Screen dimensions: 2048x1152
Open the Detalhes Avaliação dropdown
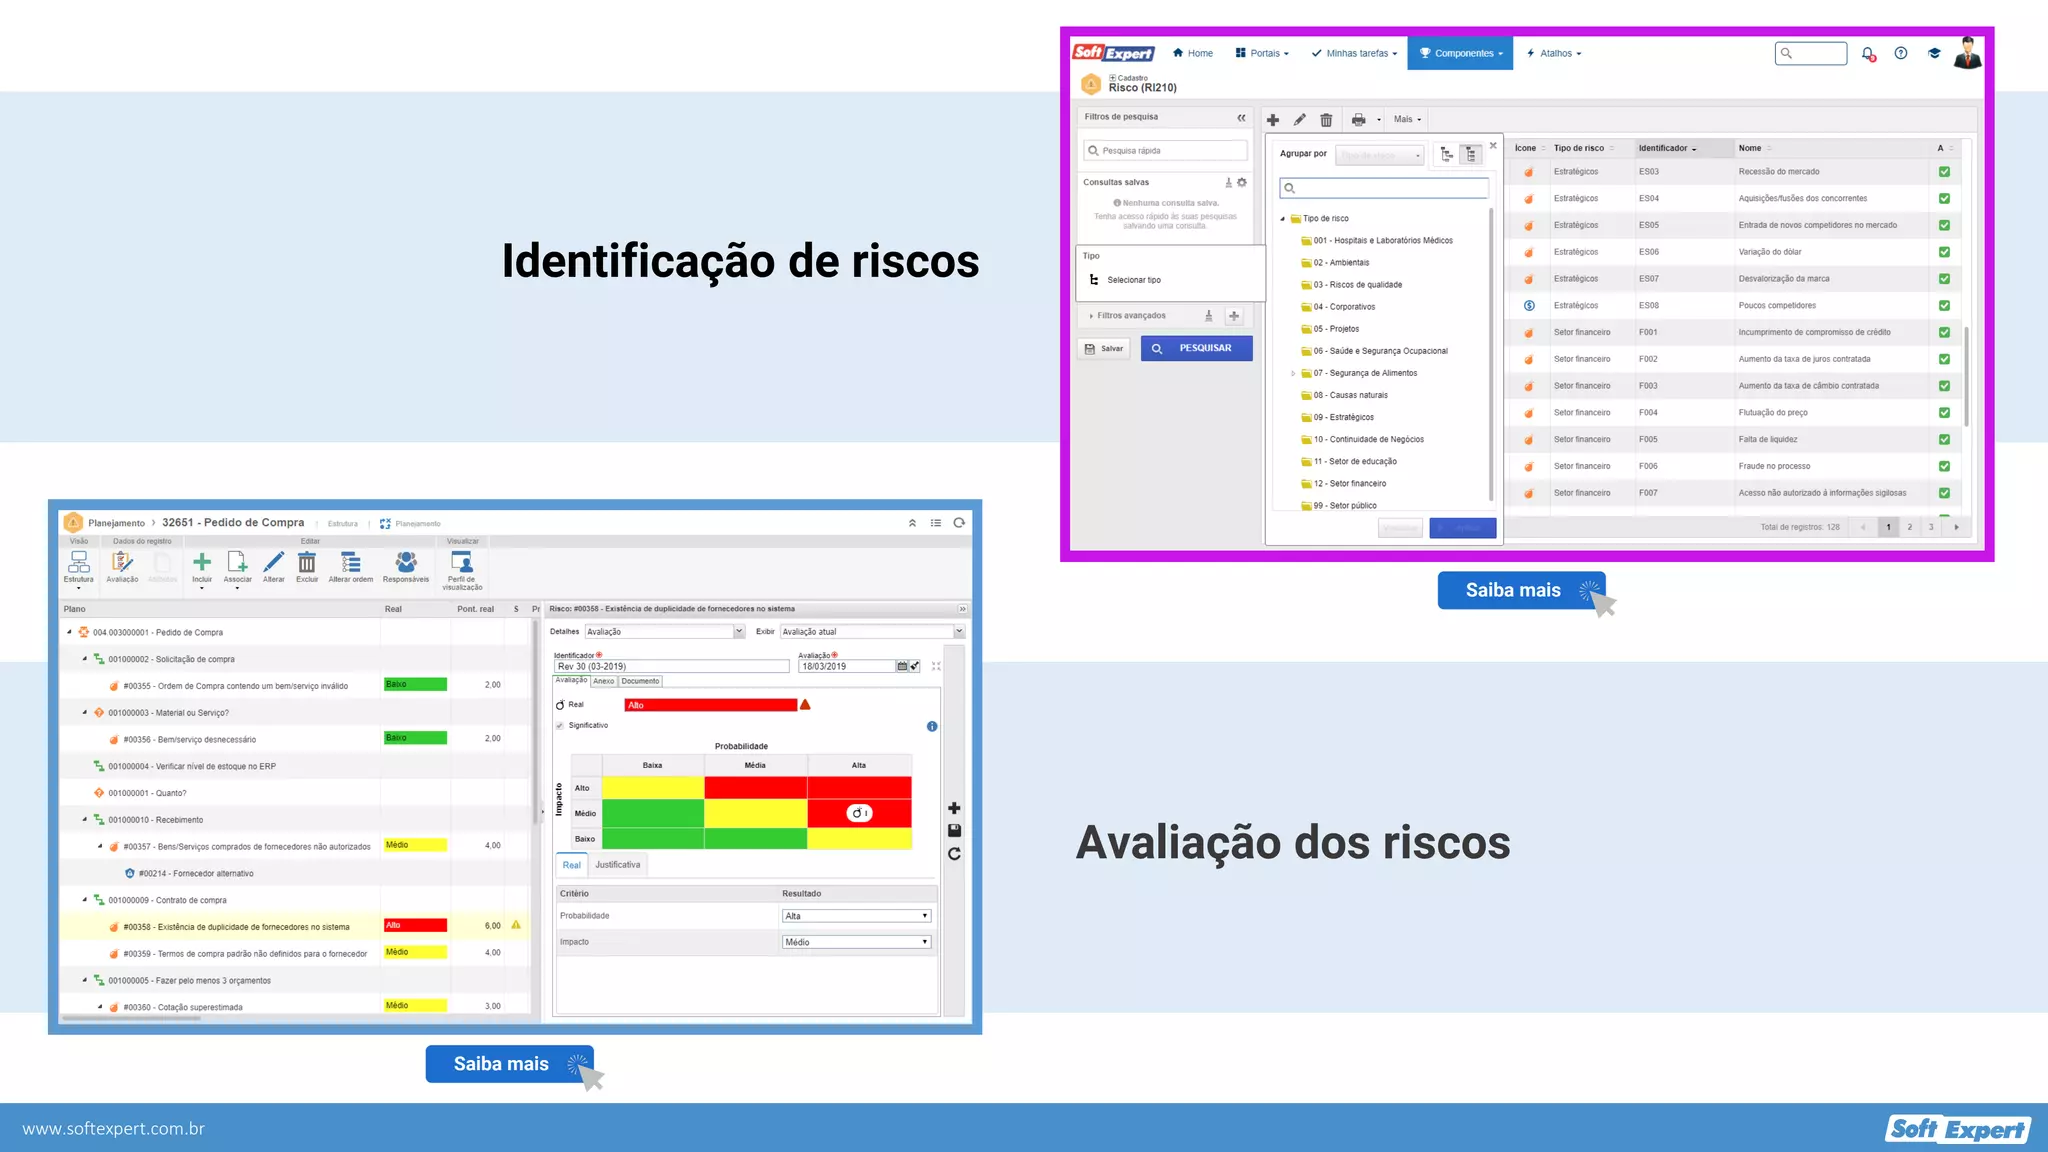(665, 632)
